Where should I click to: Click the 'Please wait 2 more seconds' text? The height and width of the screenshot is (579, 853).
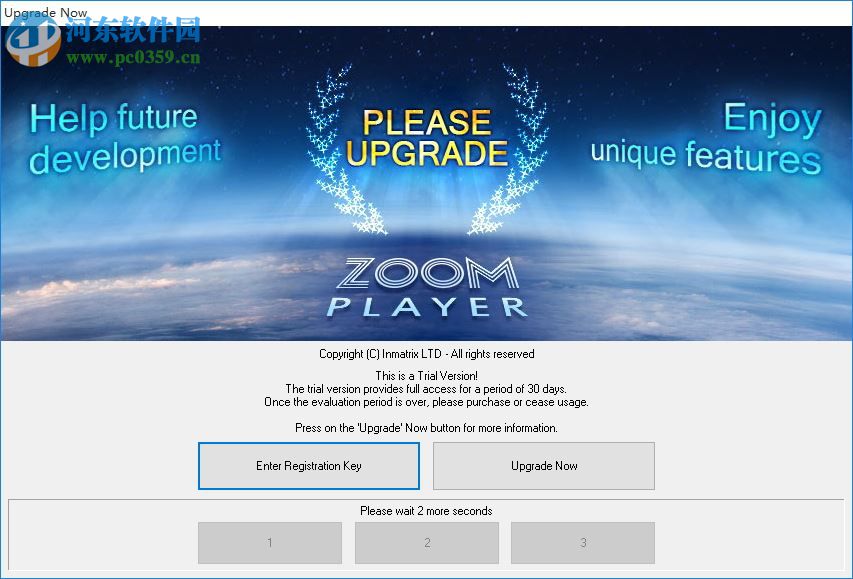[x=427, y=510]
